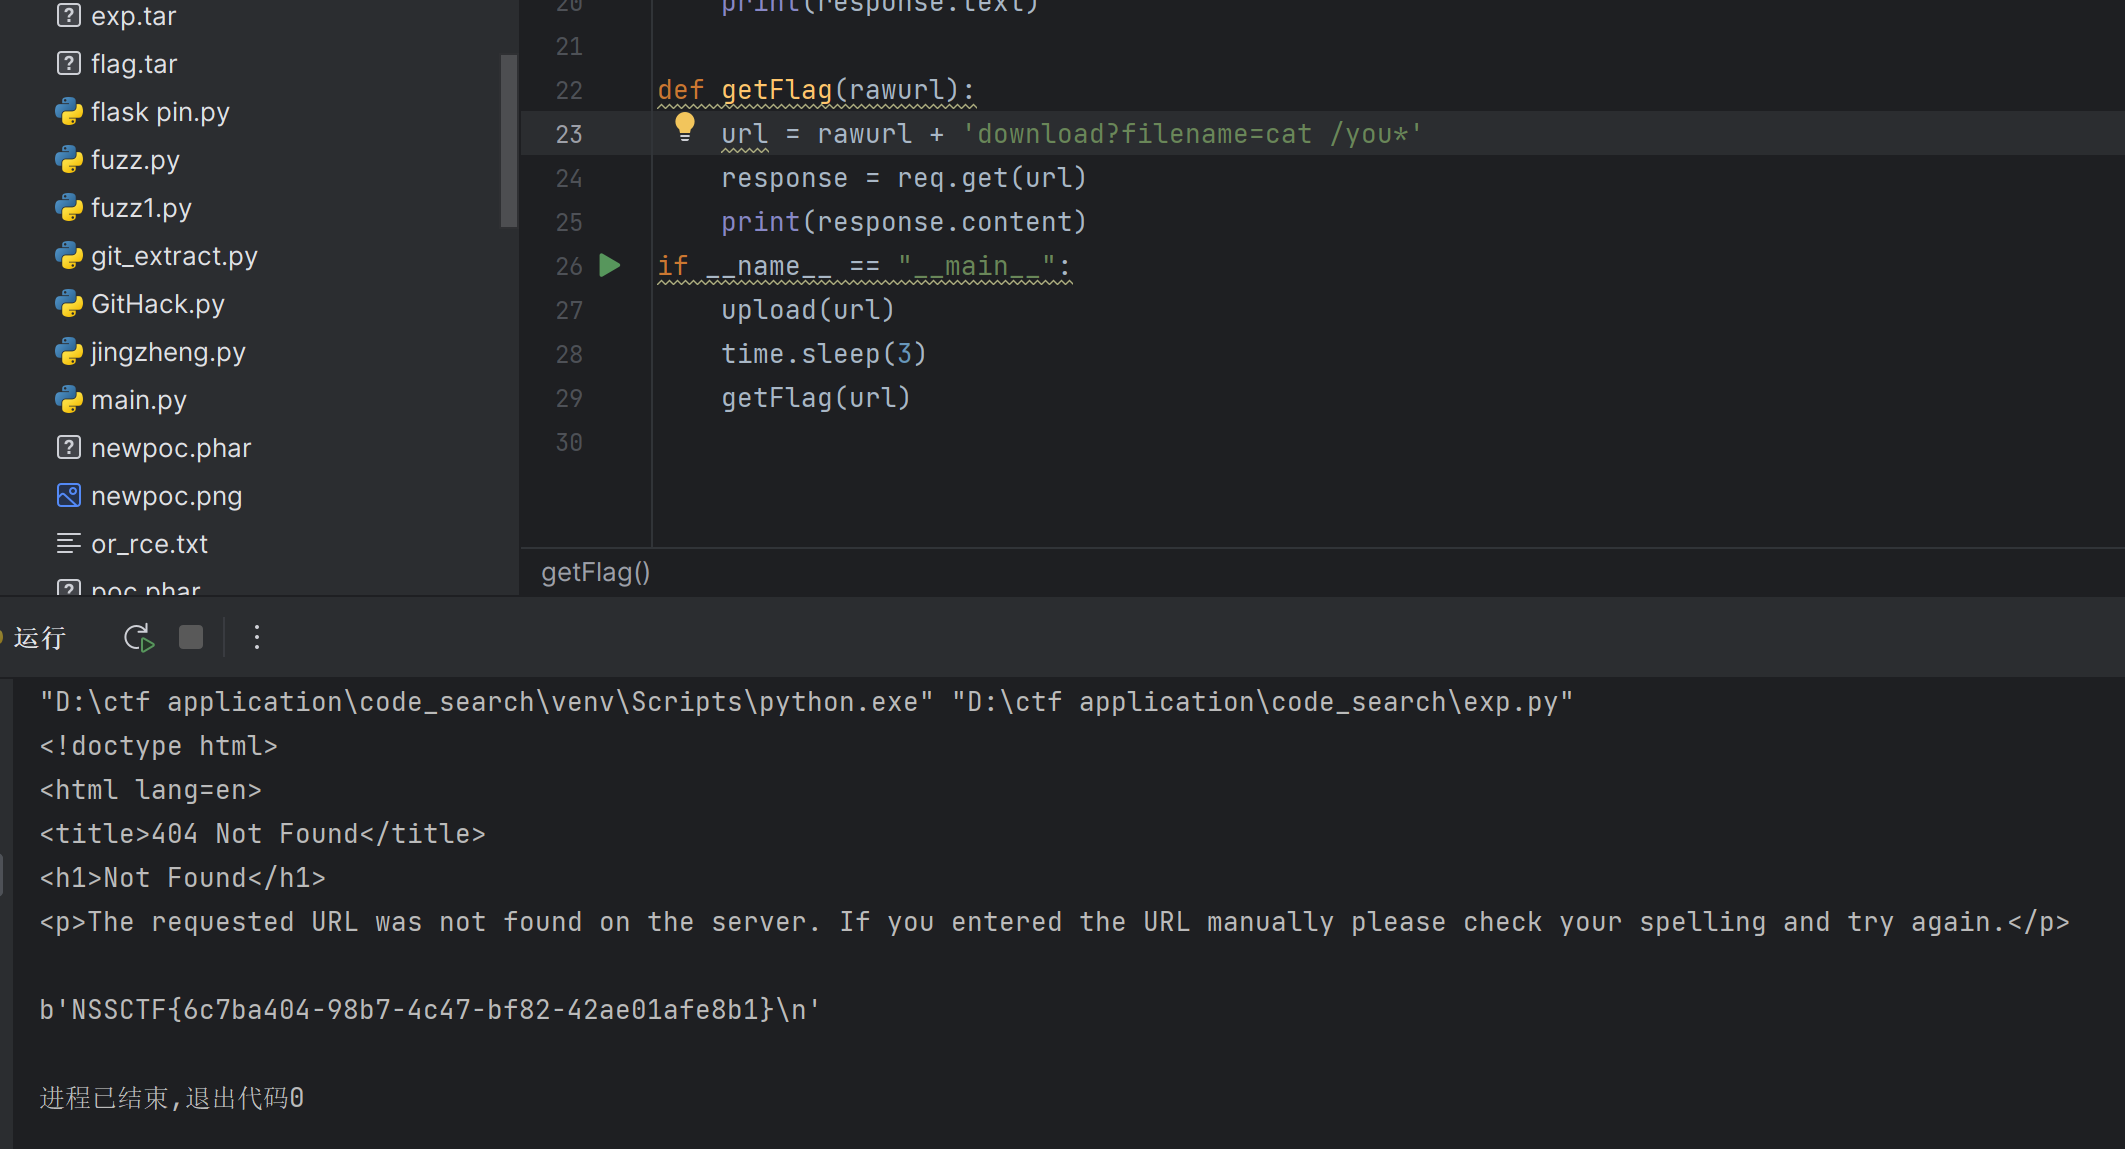
Task: Select fuzz1.py in the file list
Action: pos(141,208)
